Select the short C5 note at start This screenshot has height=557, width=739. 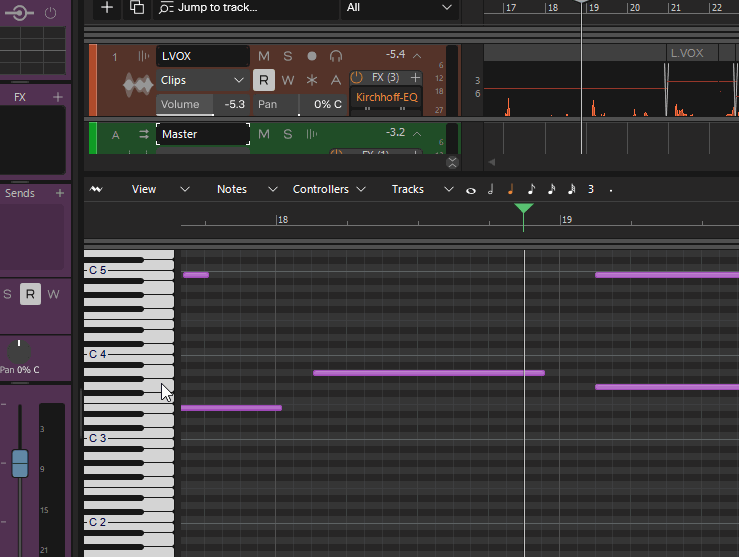tap(196, 275)
